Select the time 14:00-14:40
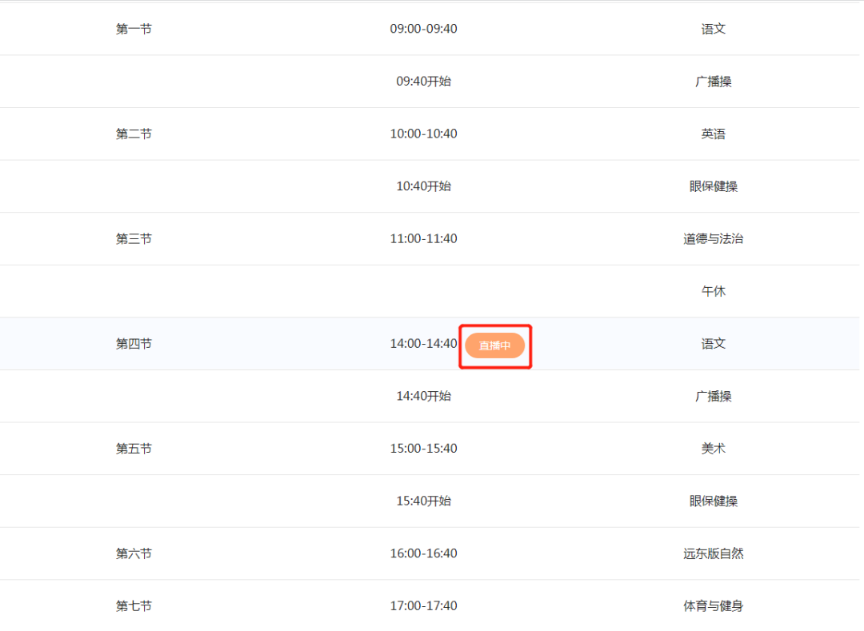 point(423,344)
